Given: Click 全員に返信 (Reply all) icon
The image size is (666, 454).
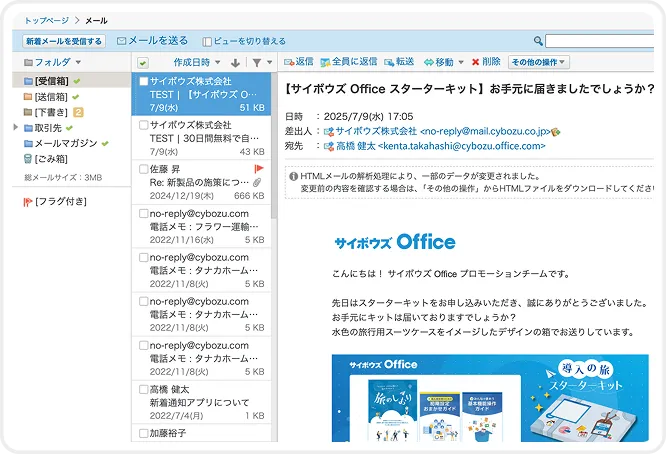Looking at the screenshot, I should (x=350, y=62).
